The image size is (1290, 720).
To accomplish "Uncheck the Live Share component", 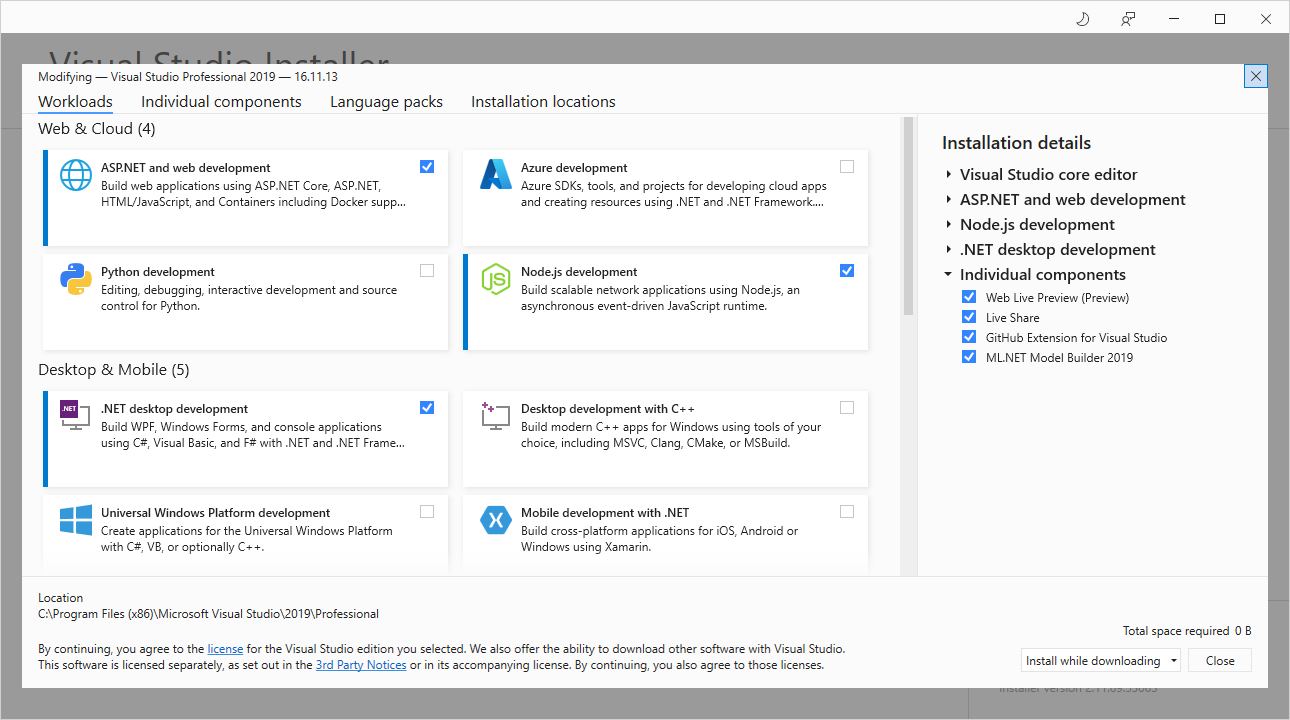I will [968, 317].
